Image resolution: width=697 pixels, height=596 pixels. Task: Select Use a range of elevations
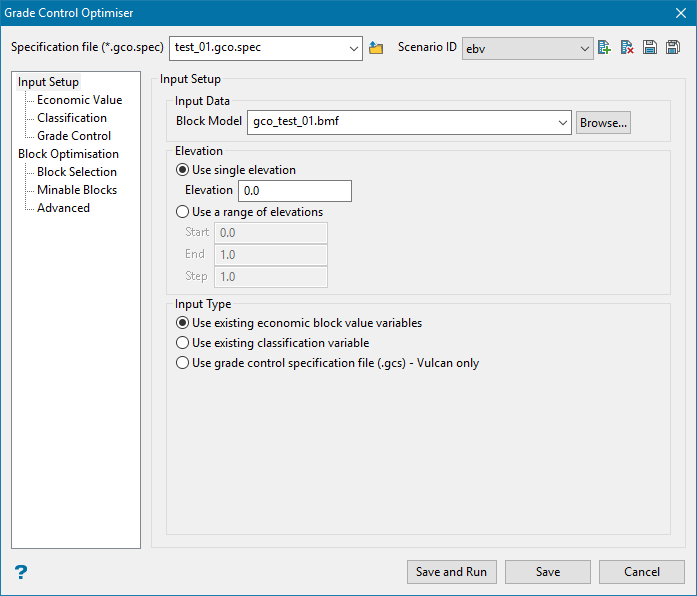point(182,212)
